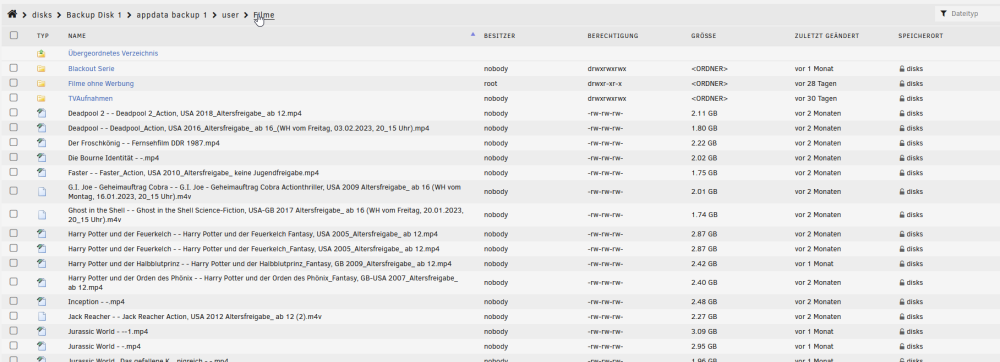Open Filme breadcrumb link
The image size is (1000, 362).
click(264, 15)
